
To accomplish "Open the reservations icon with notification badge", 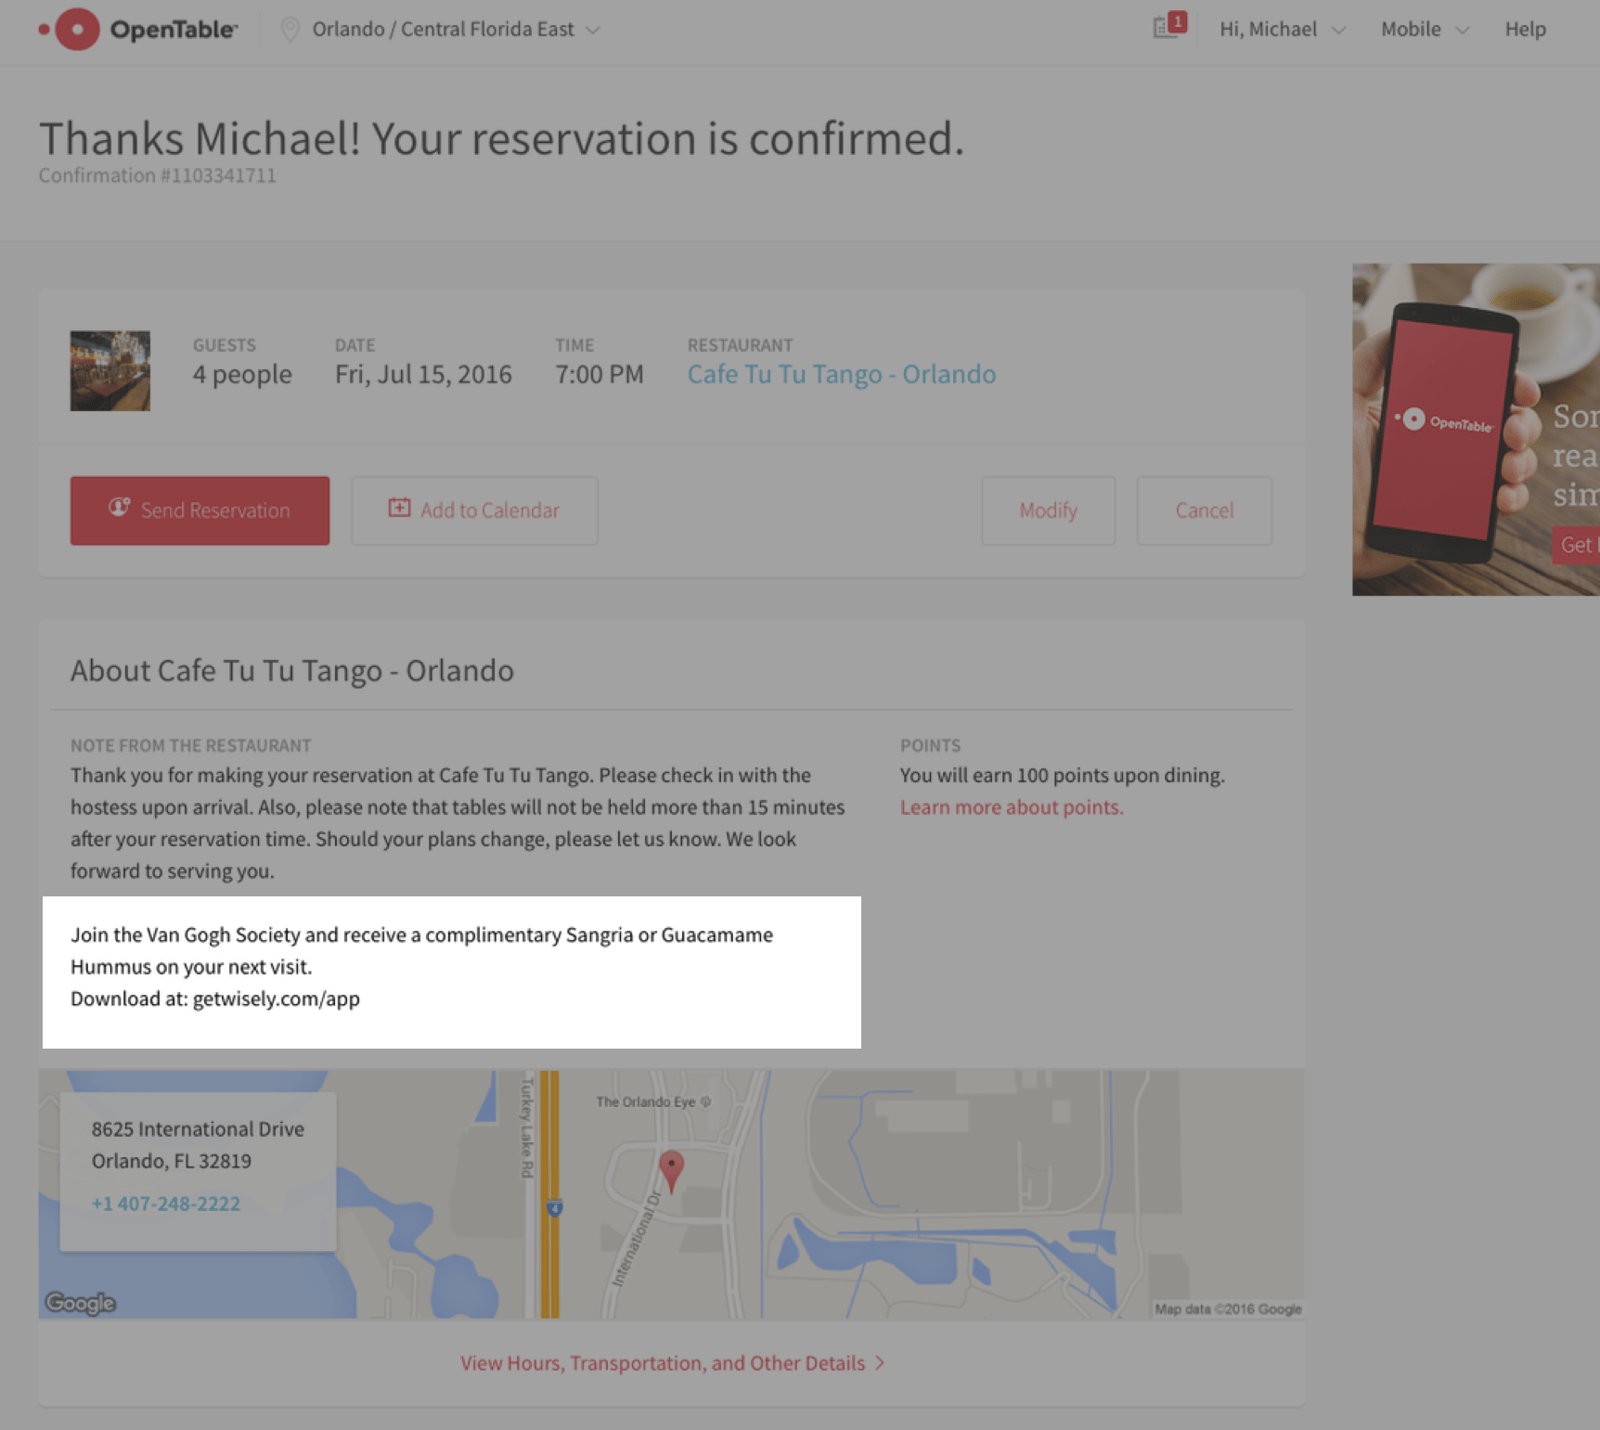I will pyautogui.click(x=1167, y=27).
